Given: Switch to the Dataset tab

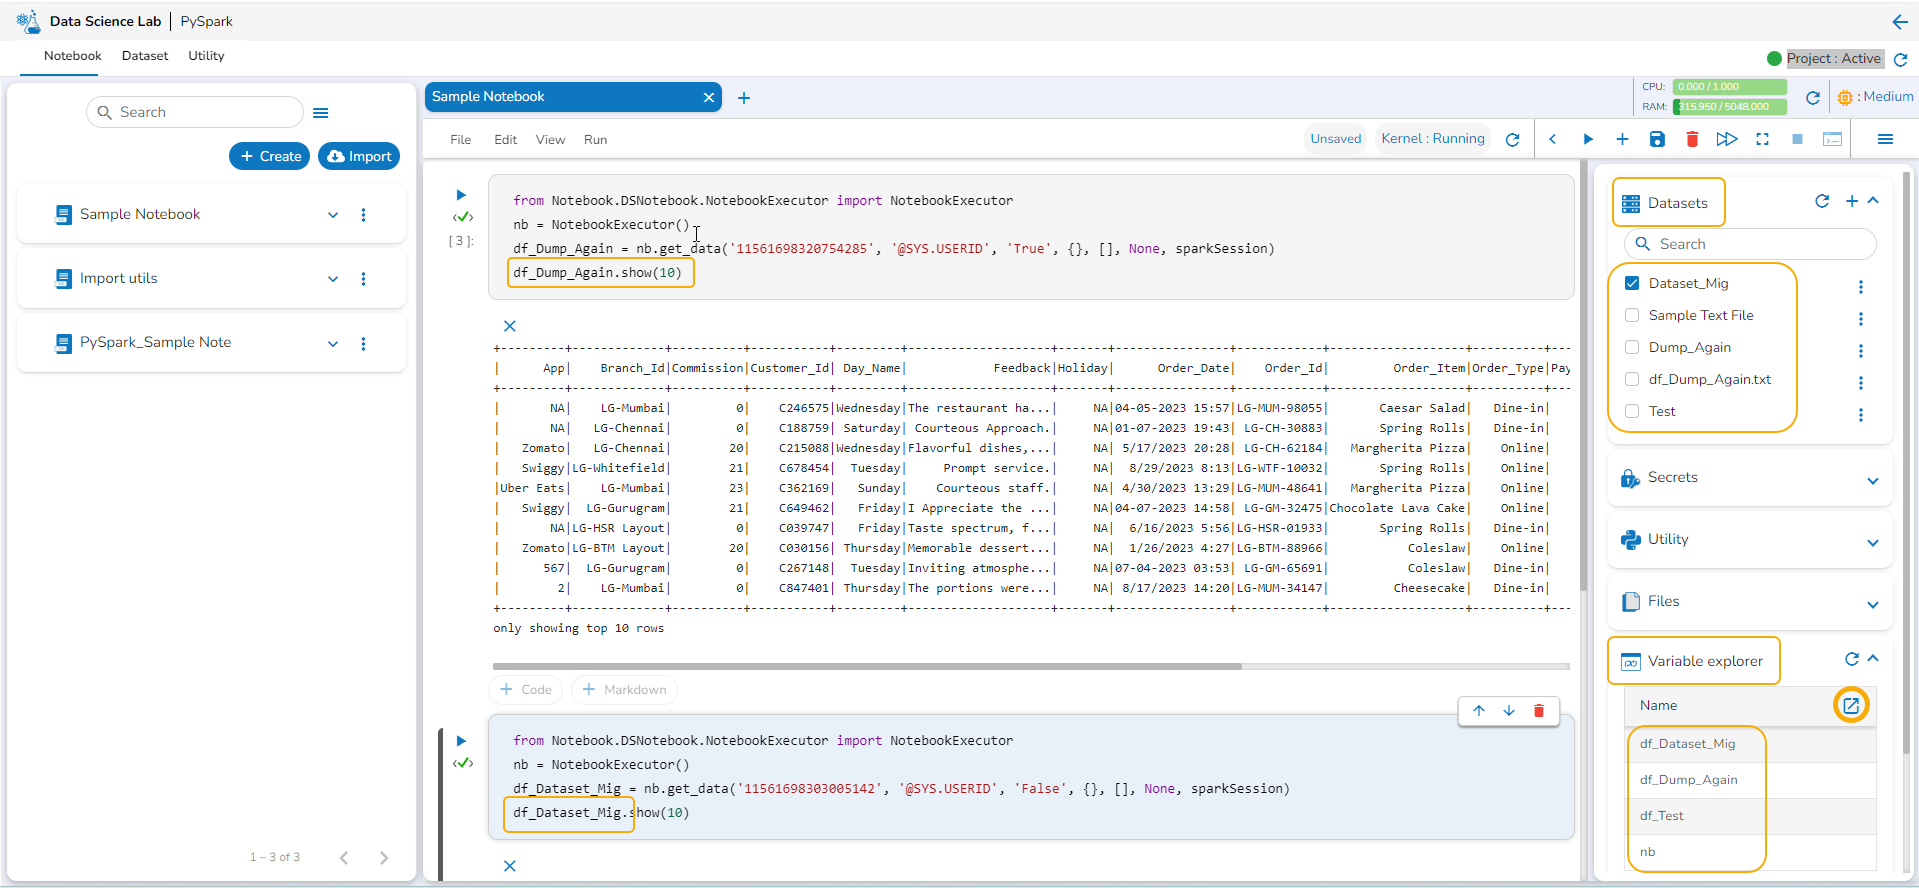Looking at the screenshot, I should click(145, 56).
